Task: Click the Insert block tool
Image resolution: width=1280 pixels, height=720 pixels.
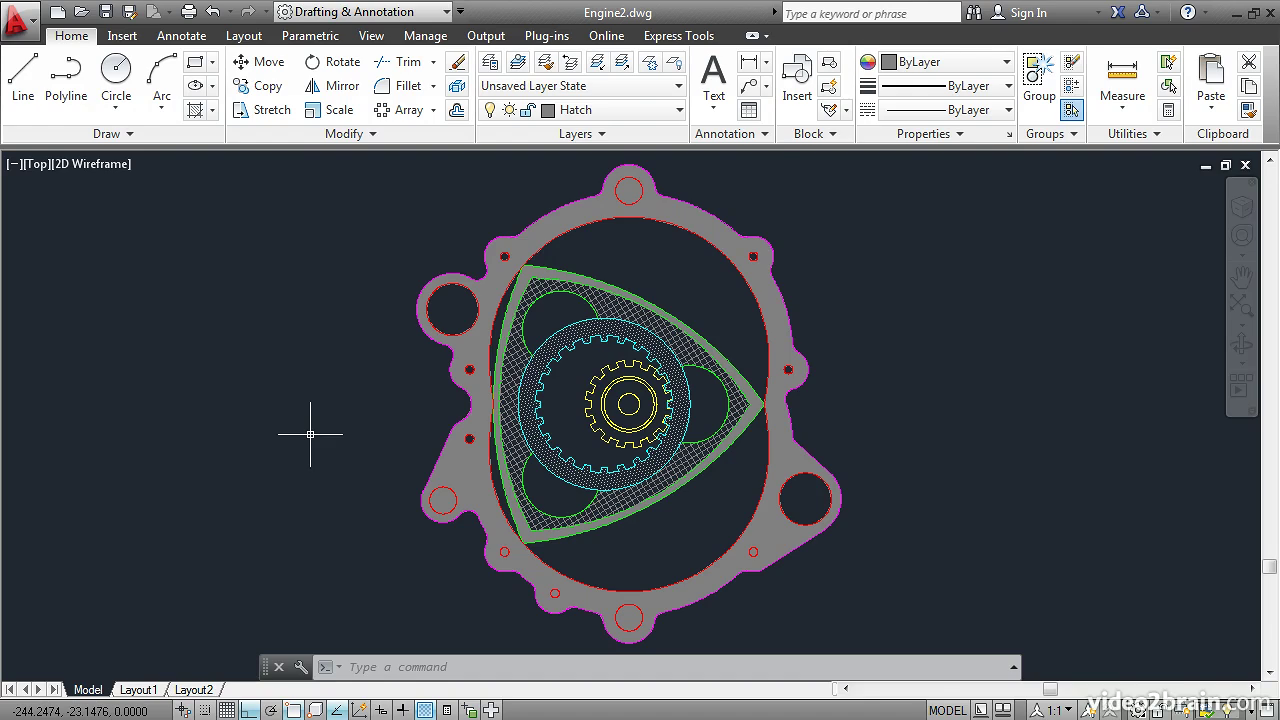Action: (x=797, y=78)
